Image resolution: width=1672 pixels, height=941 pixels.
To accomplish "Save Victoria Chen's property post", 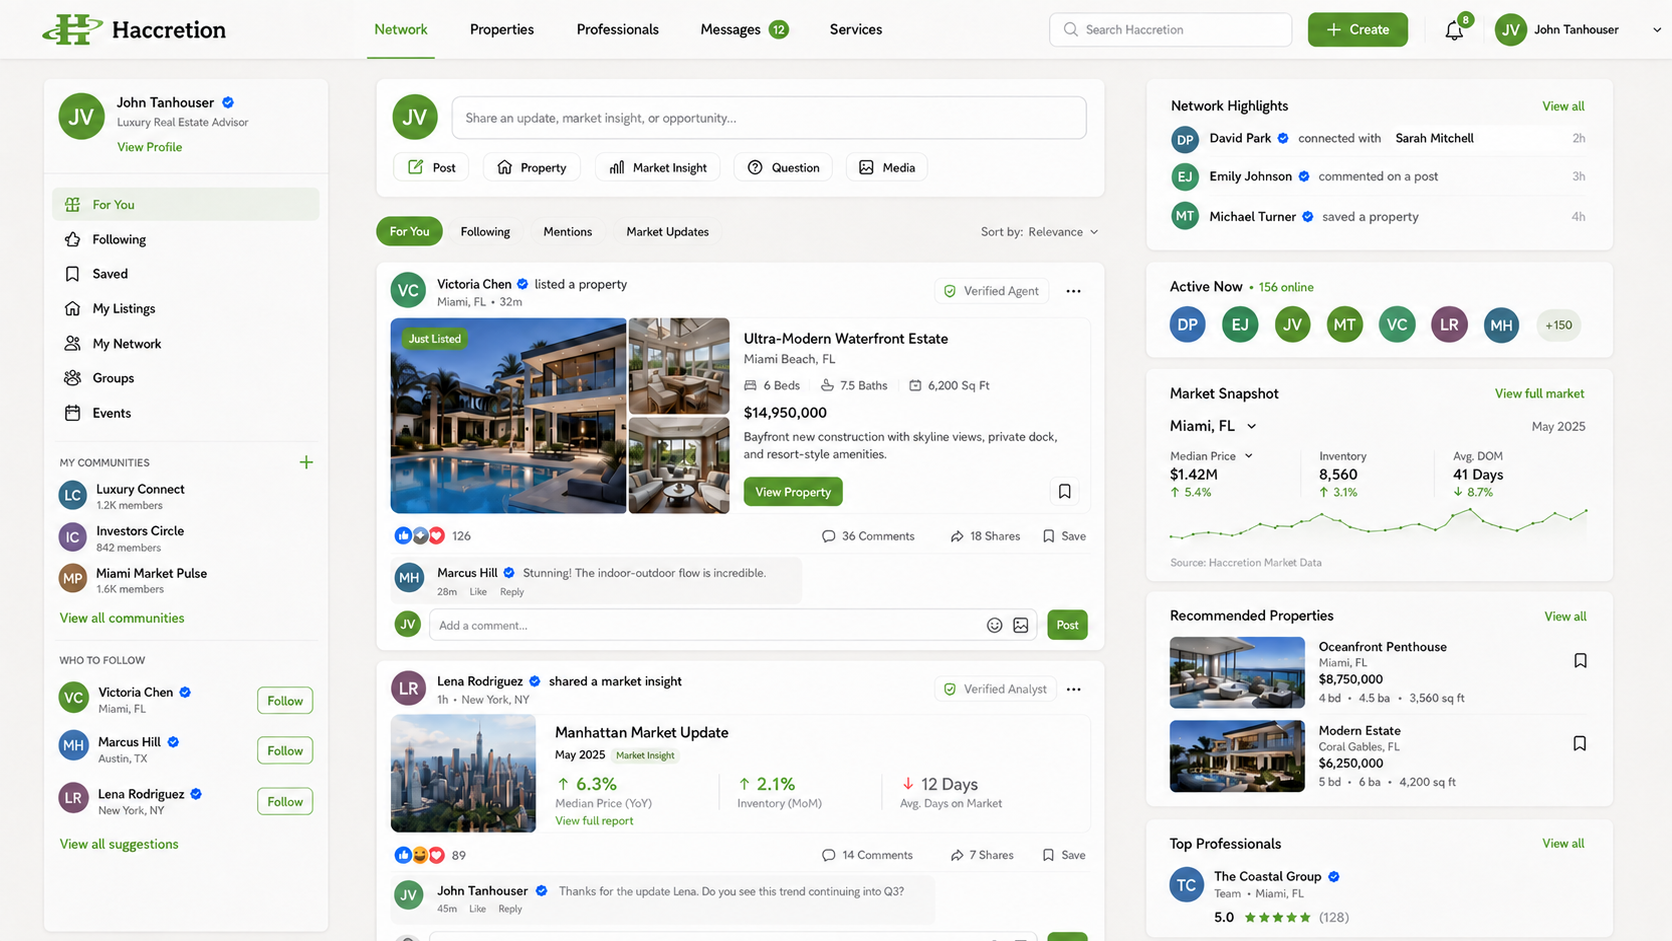I will click(x=1064, y=536).
